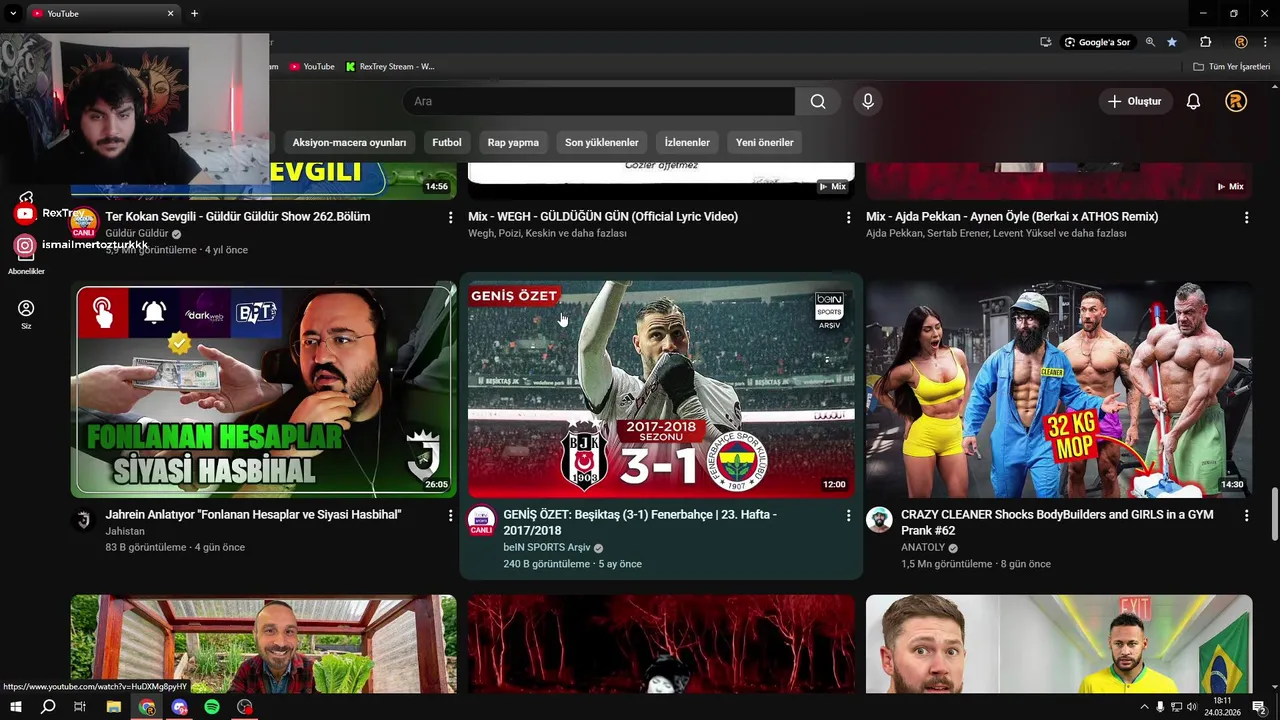The width and height of the screenshot is (1280, 720).
Task: Open Chrome three-dot menu
Action: click(x=1263, y=42)
